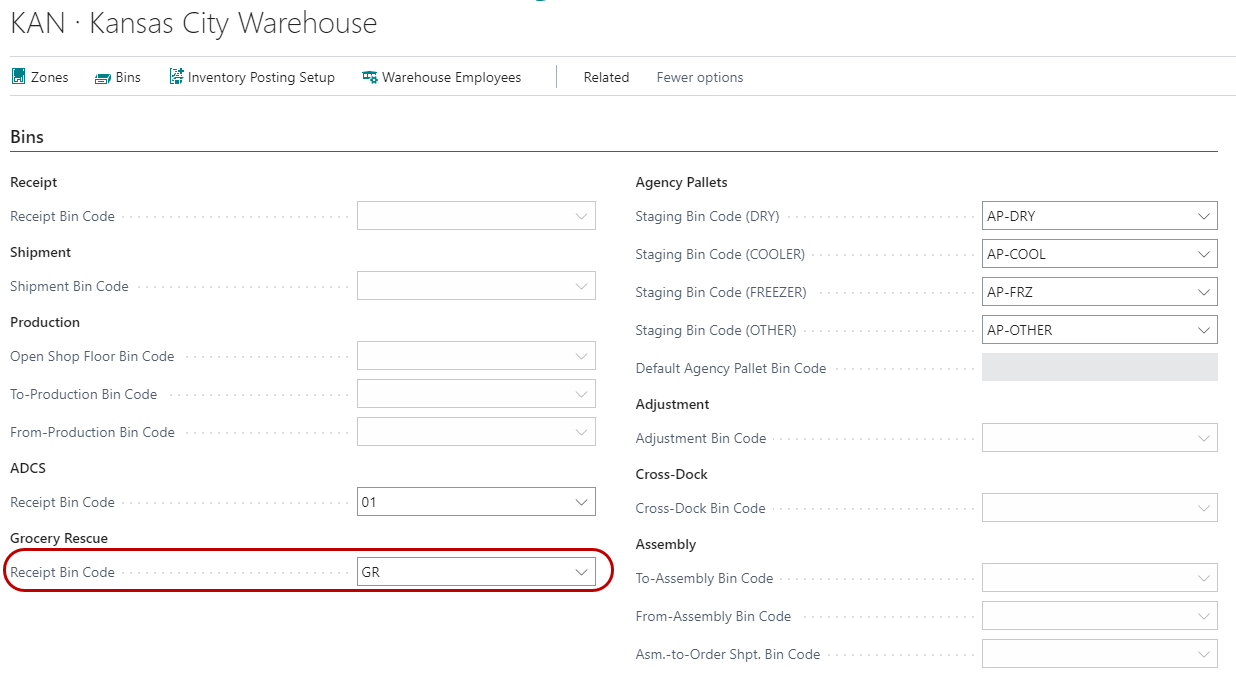Open the Related menu
This screenshot has height=676, width=1236.
coord(606,77)
